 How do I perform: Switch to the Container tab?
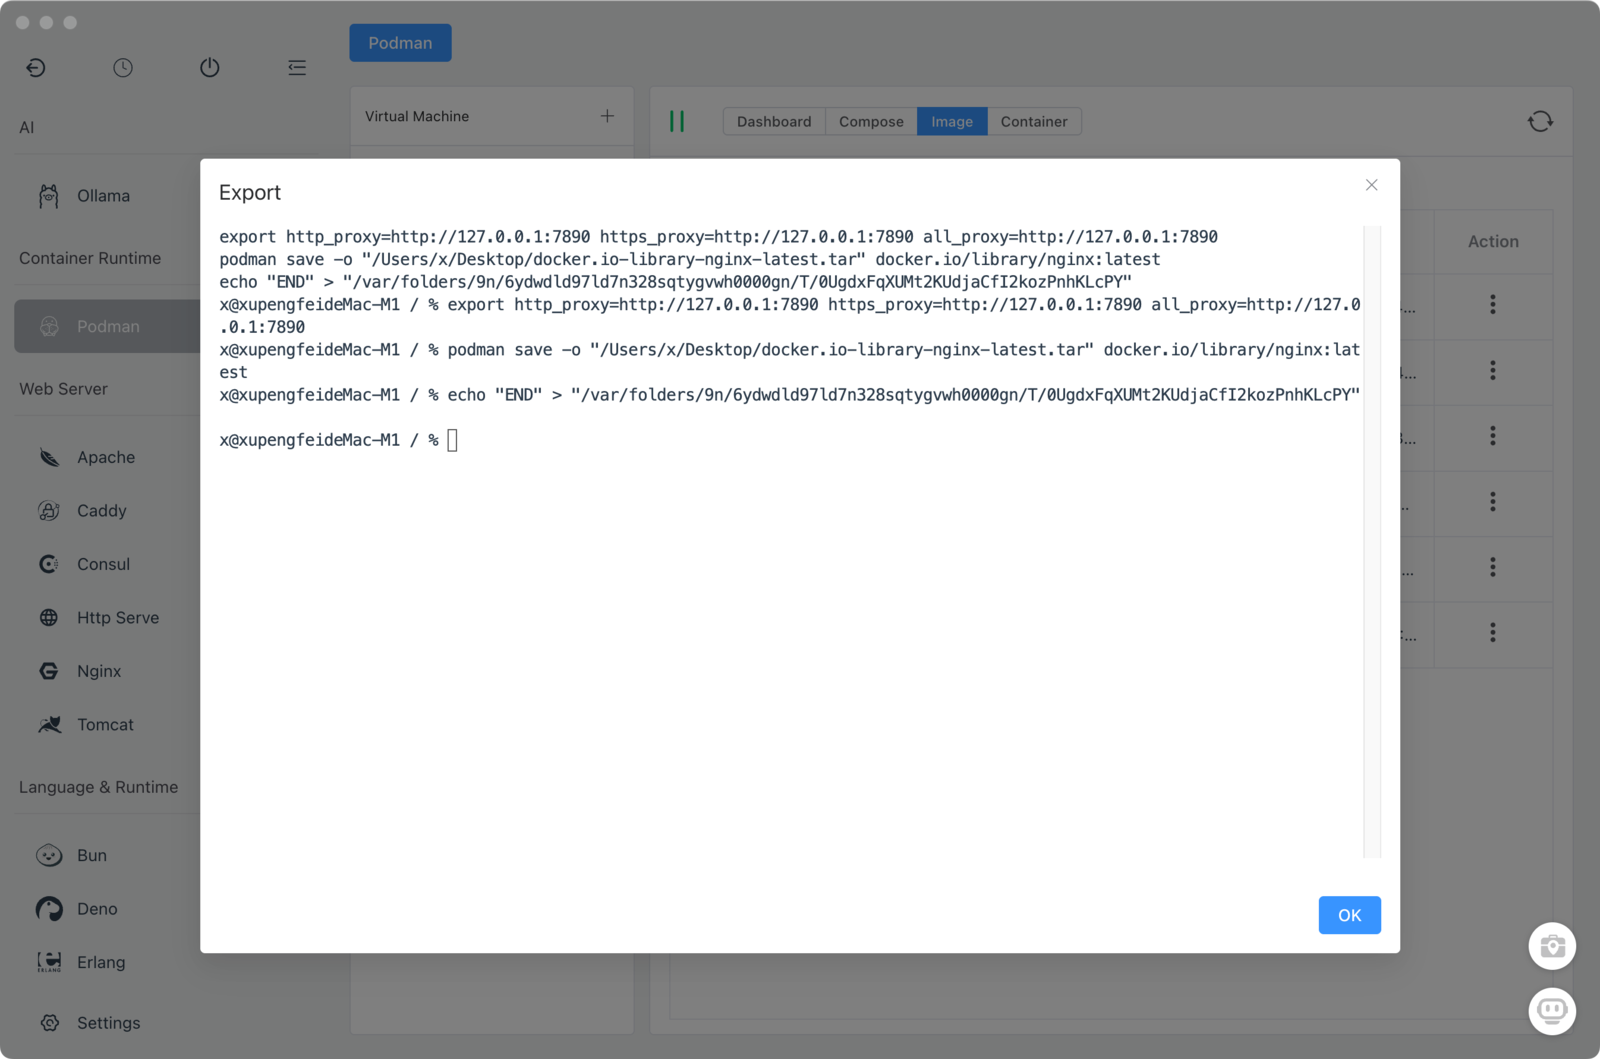pos(1033,122)
